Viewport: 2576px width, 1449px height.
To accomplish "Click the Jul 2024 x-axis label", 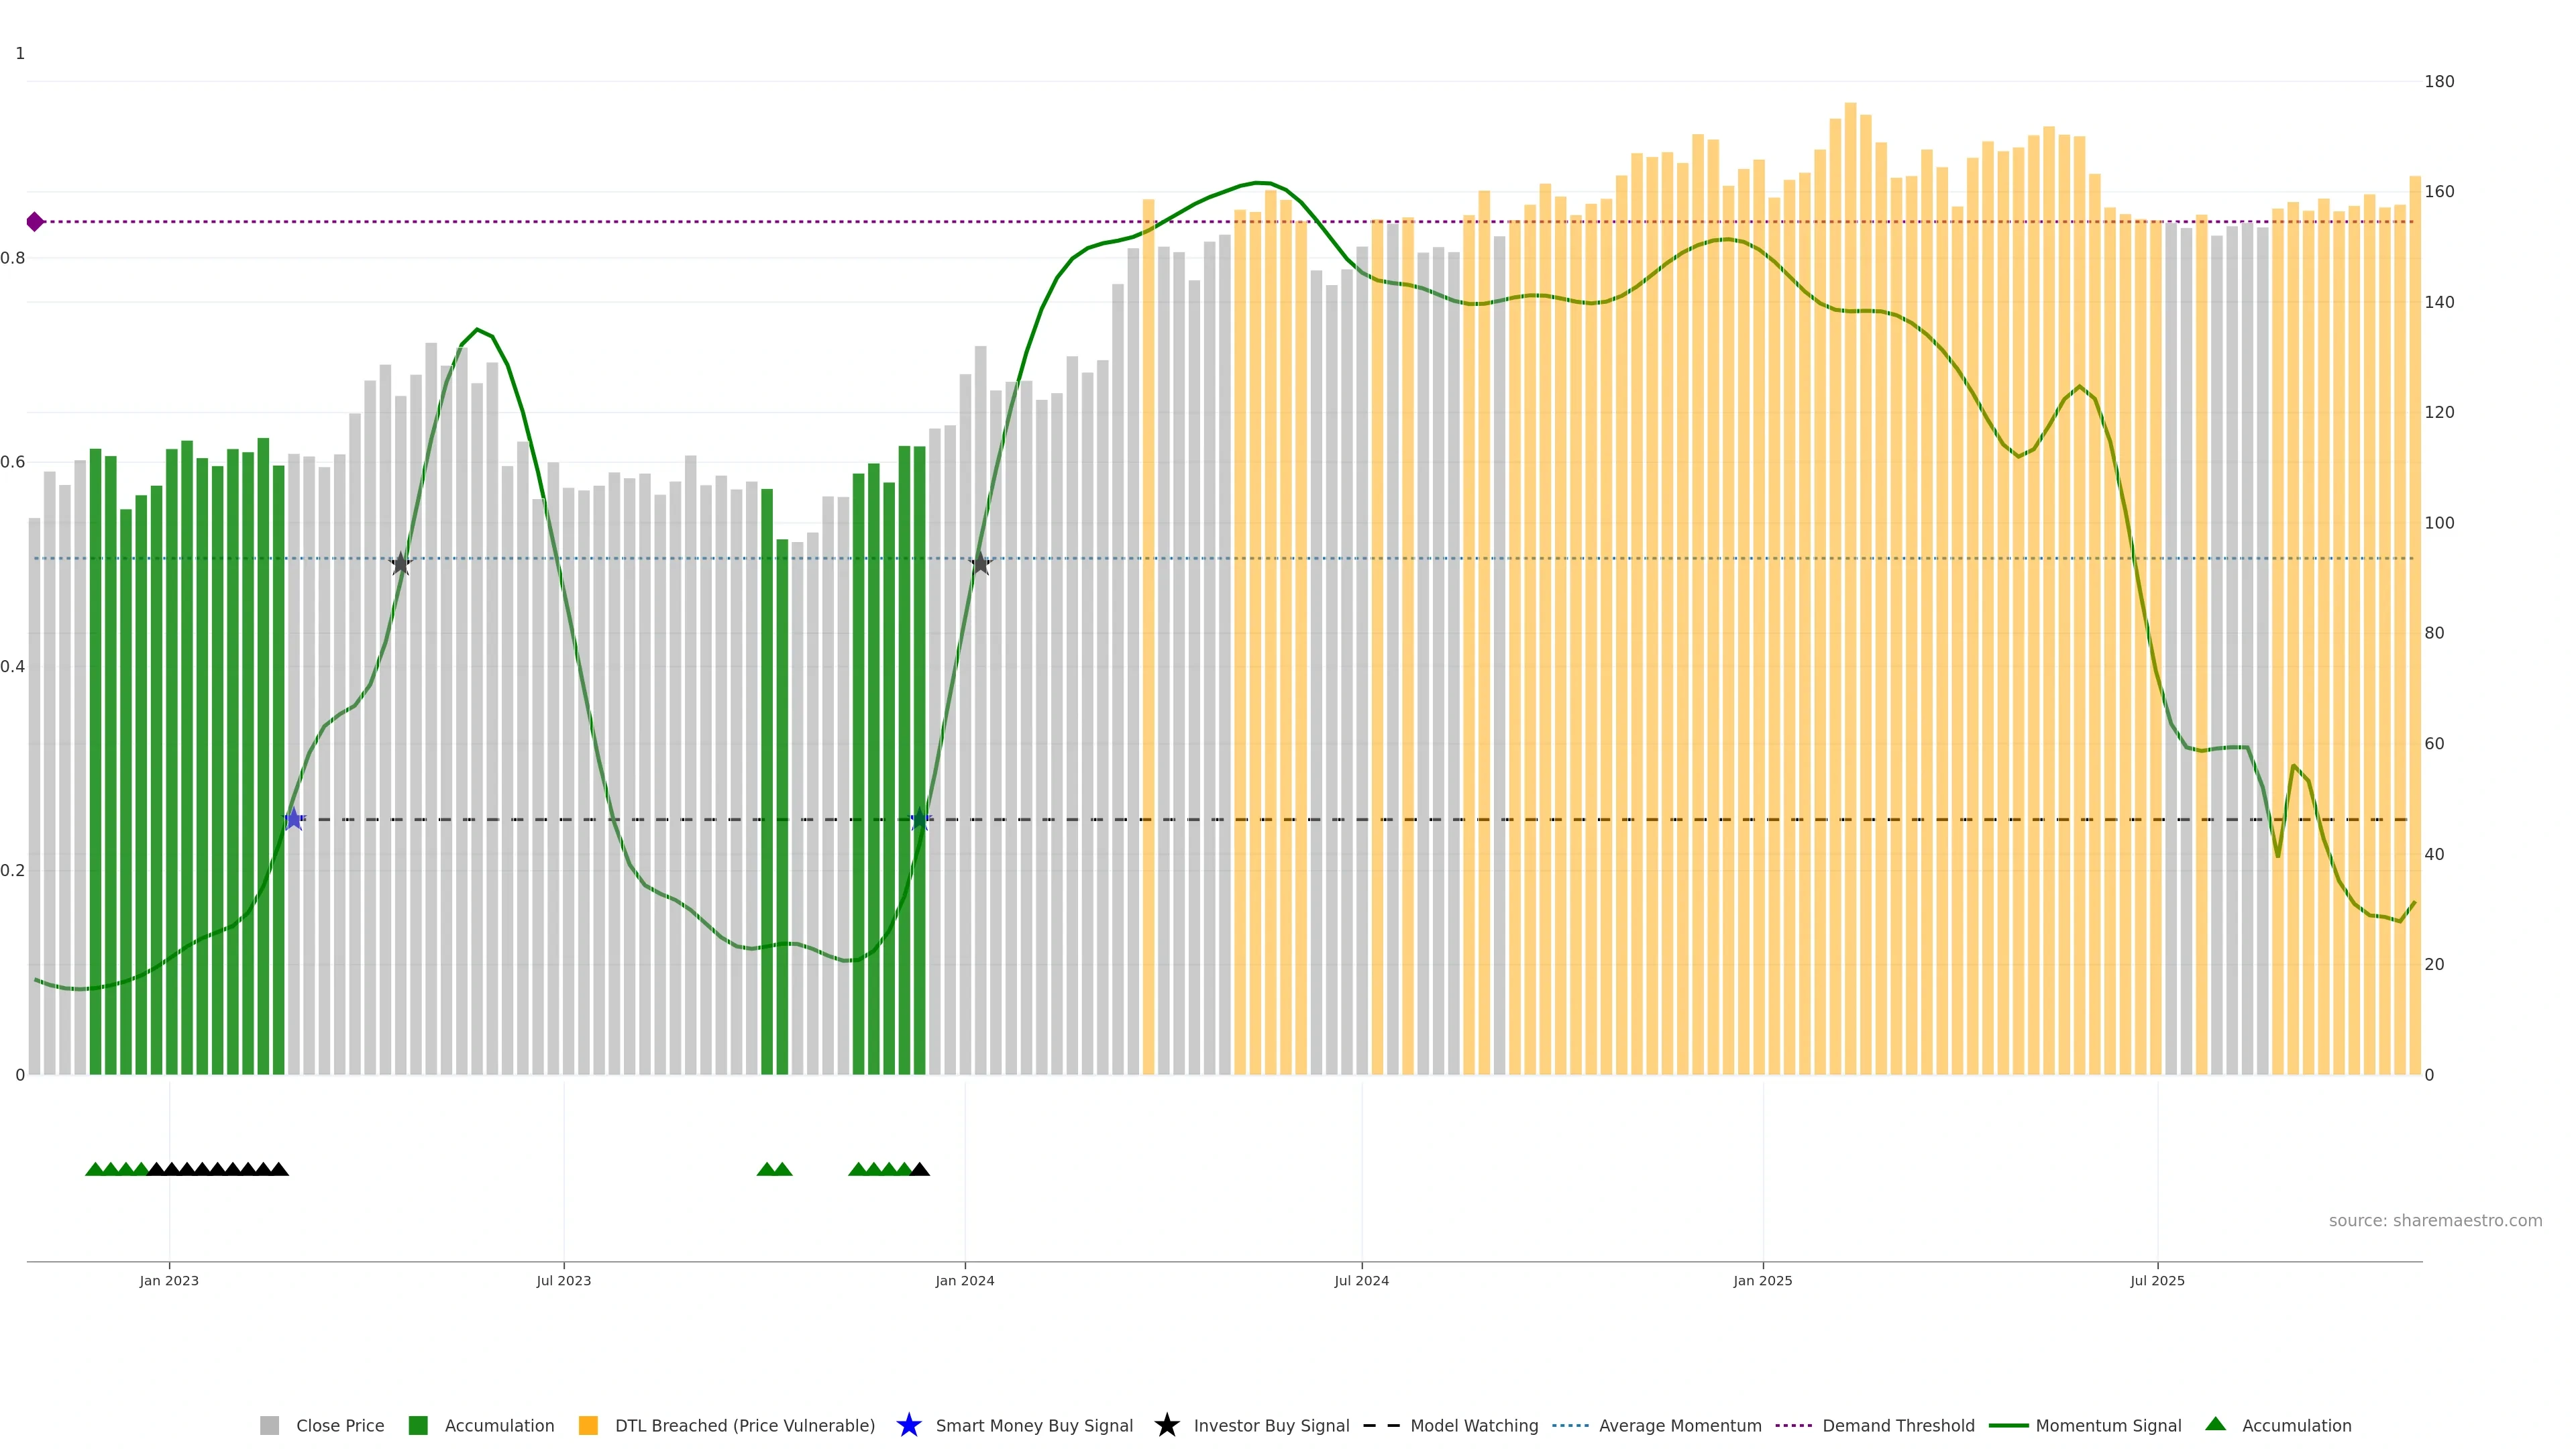I will pos(1361,1280).
